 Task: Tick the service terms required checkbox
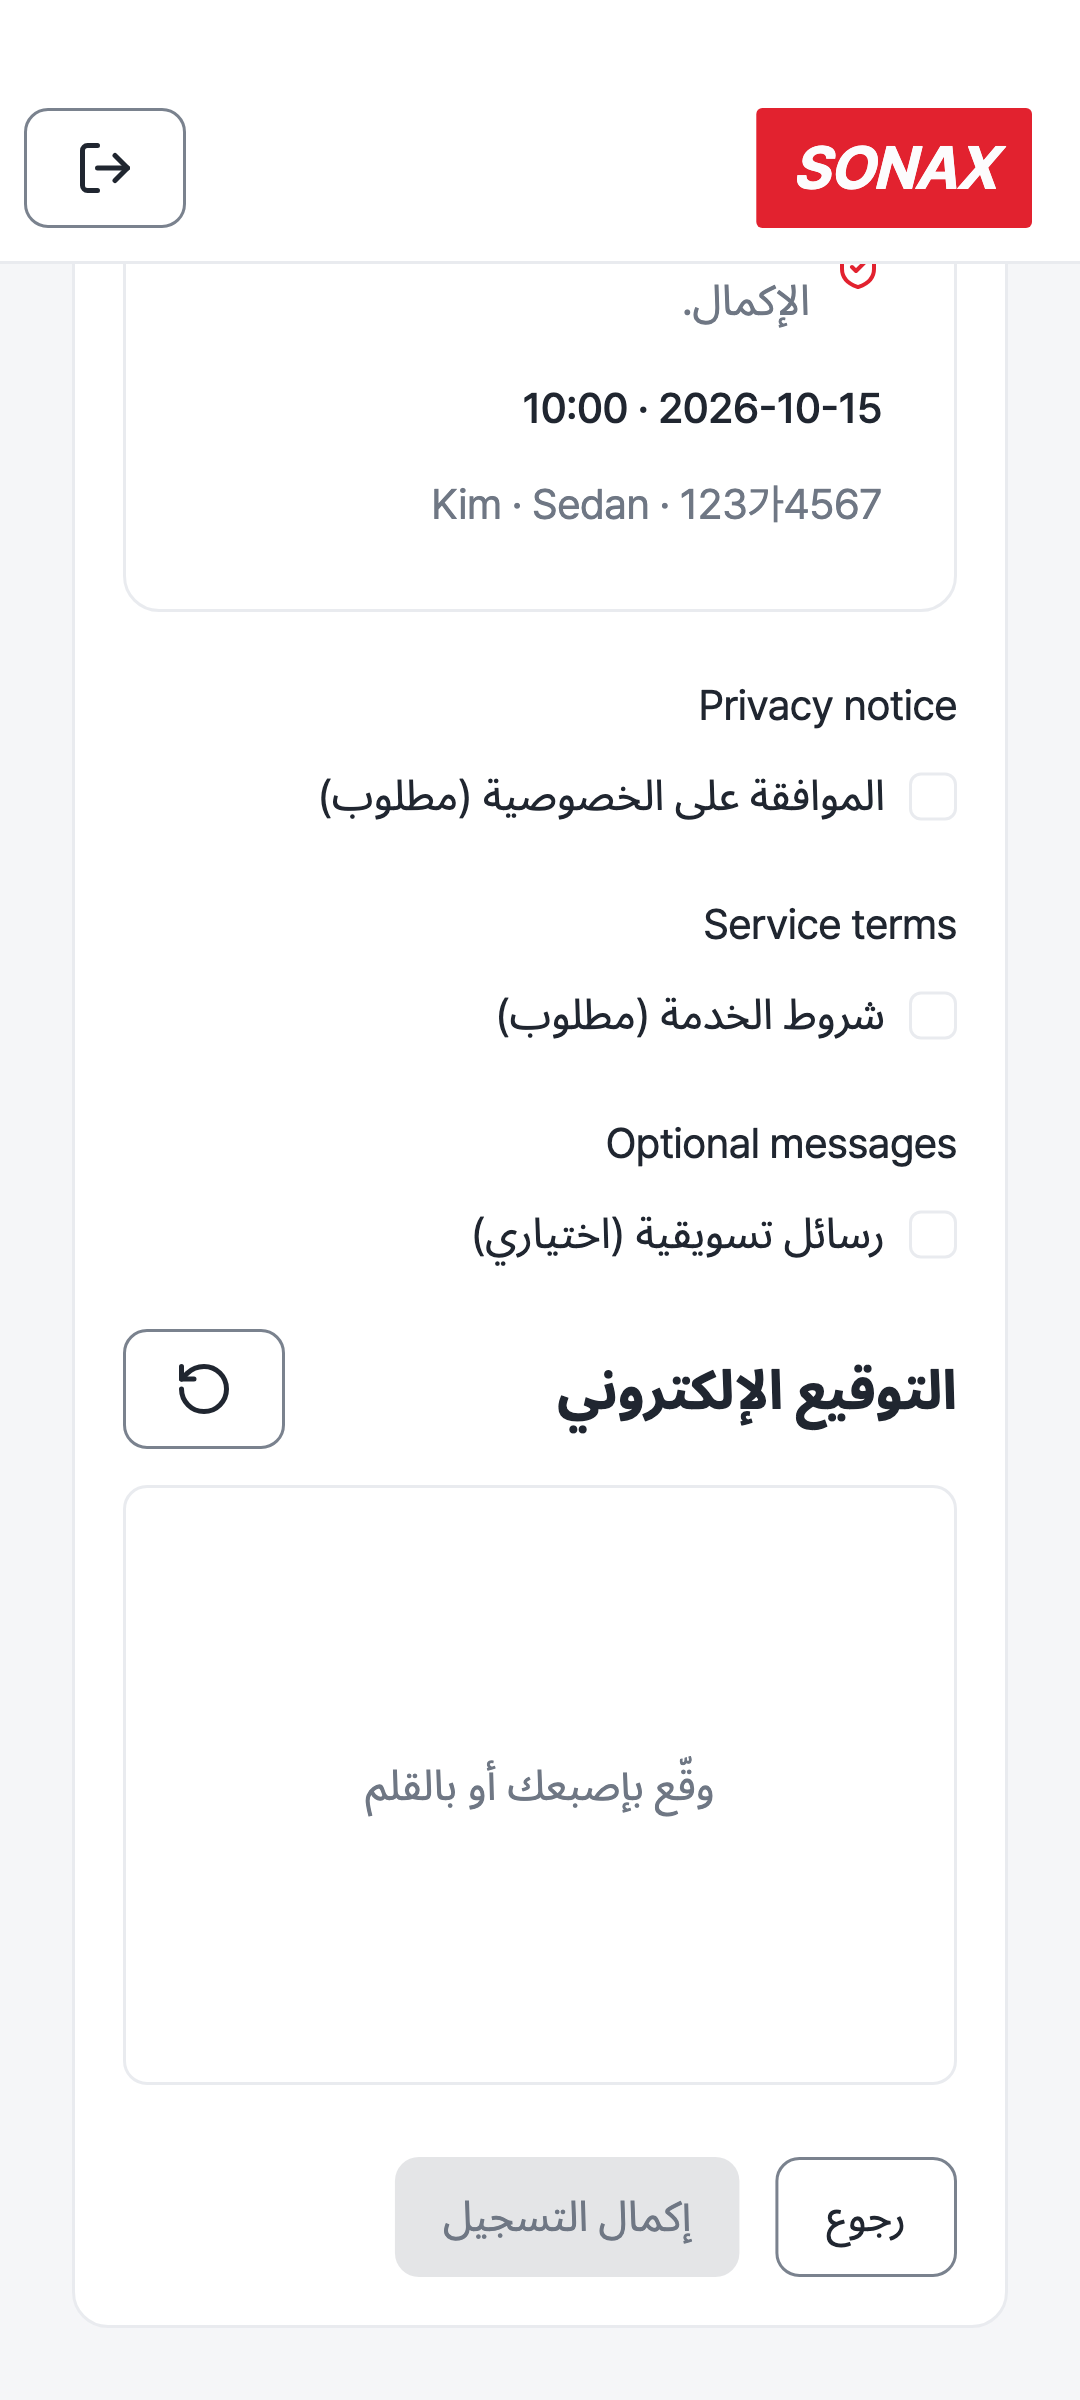coord(933,1016)
